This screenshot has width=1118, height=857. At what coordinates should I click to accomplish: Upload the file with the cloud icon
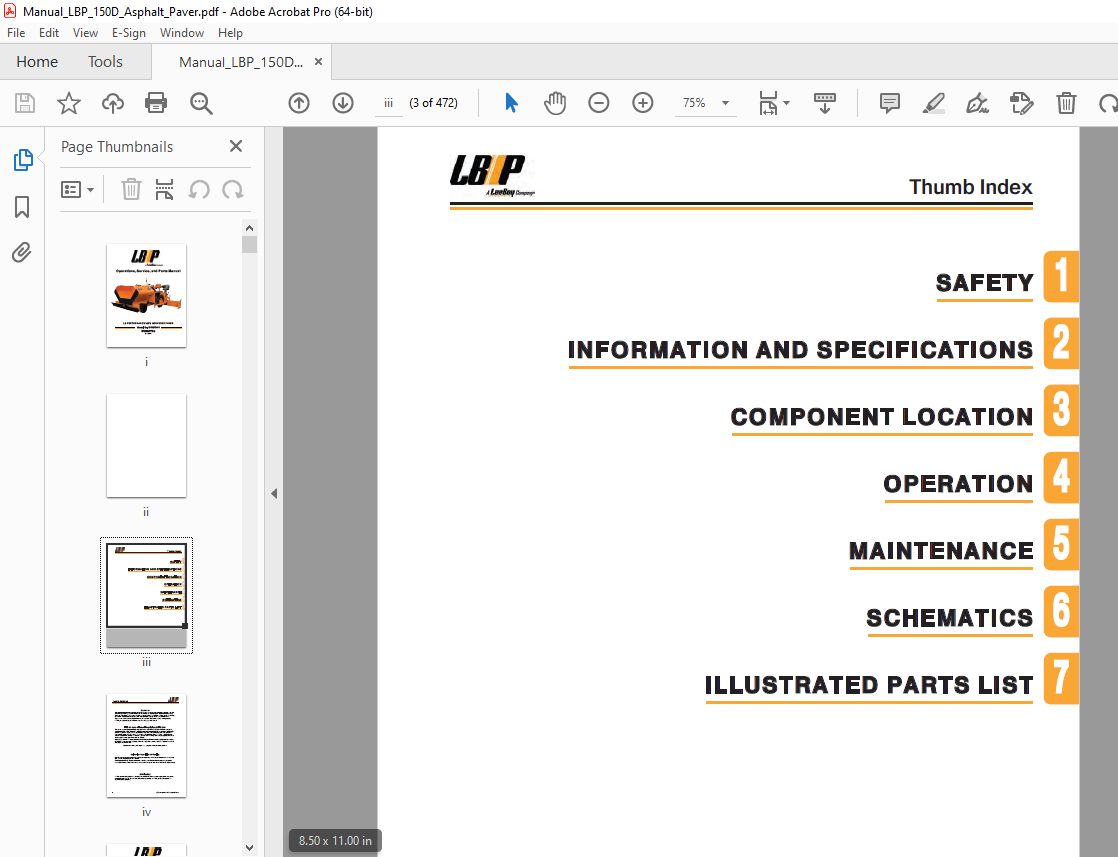(x=113, y=103)
